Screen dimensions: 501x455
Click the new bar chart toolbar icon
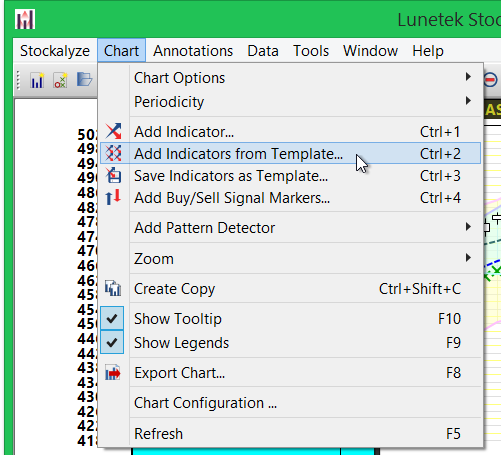[37, 80]
